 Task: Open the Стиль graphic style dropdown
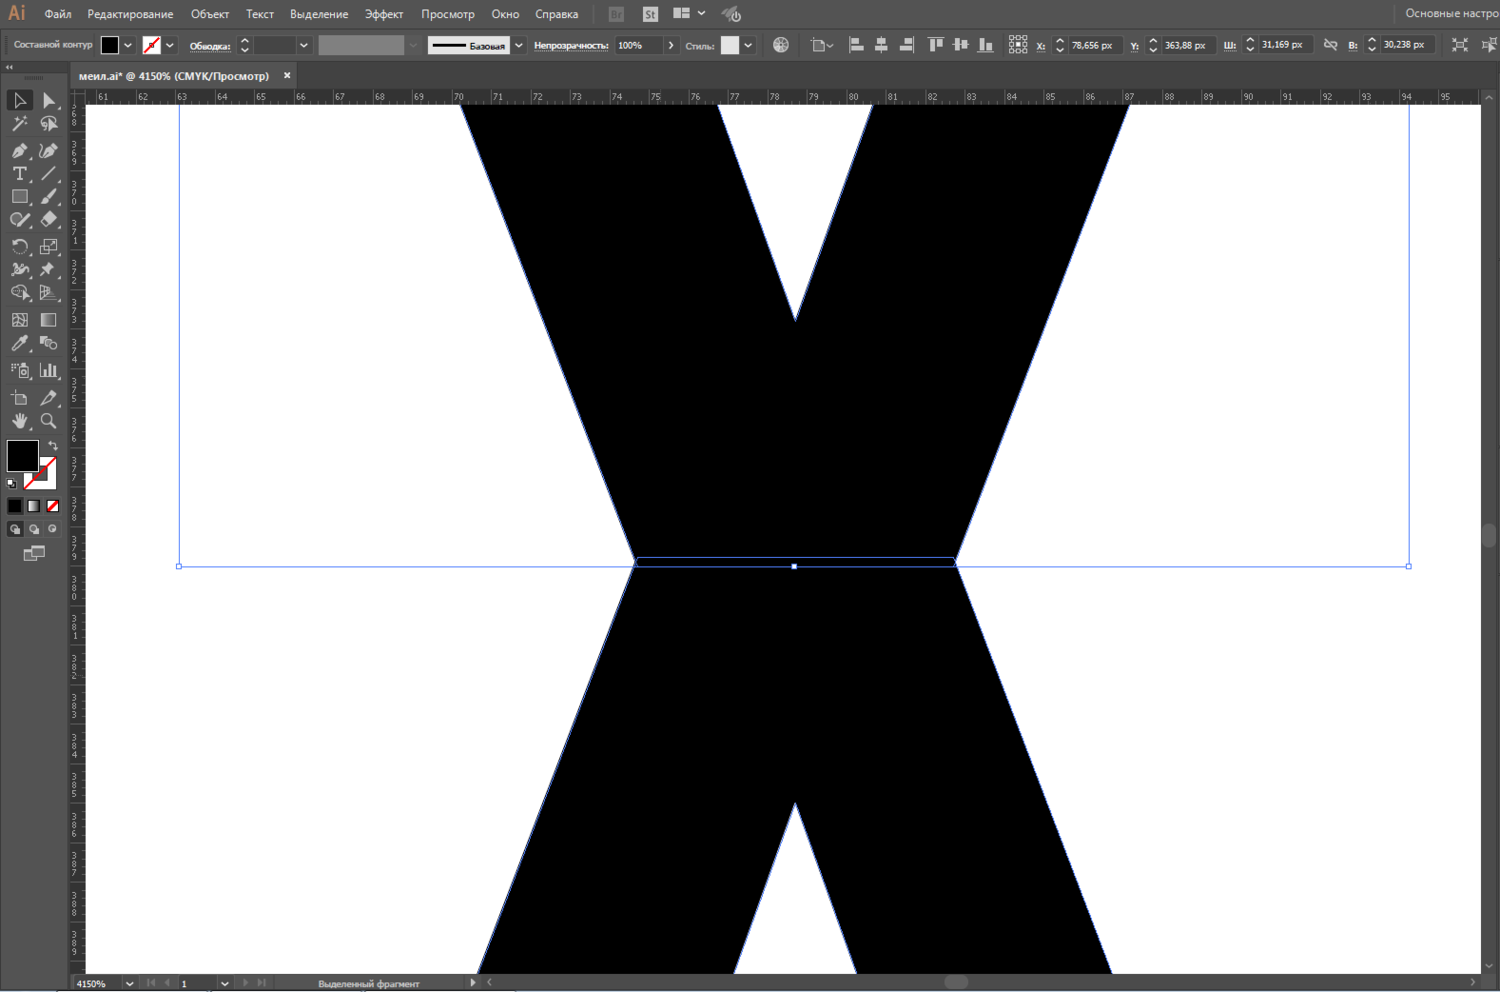tap(748, 45)
